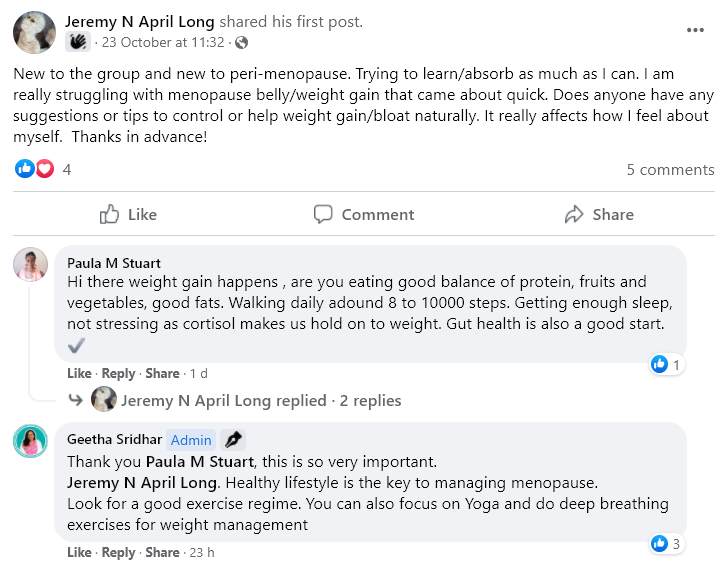Image resolution: width=721 pixels, height=565 pixels.
Task: Click the pen badge icon beside Admin
Action: tap(233, 439)
